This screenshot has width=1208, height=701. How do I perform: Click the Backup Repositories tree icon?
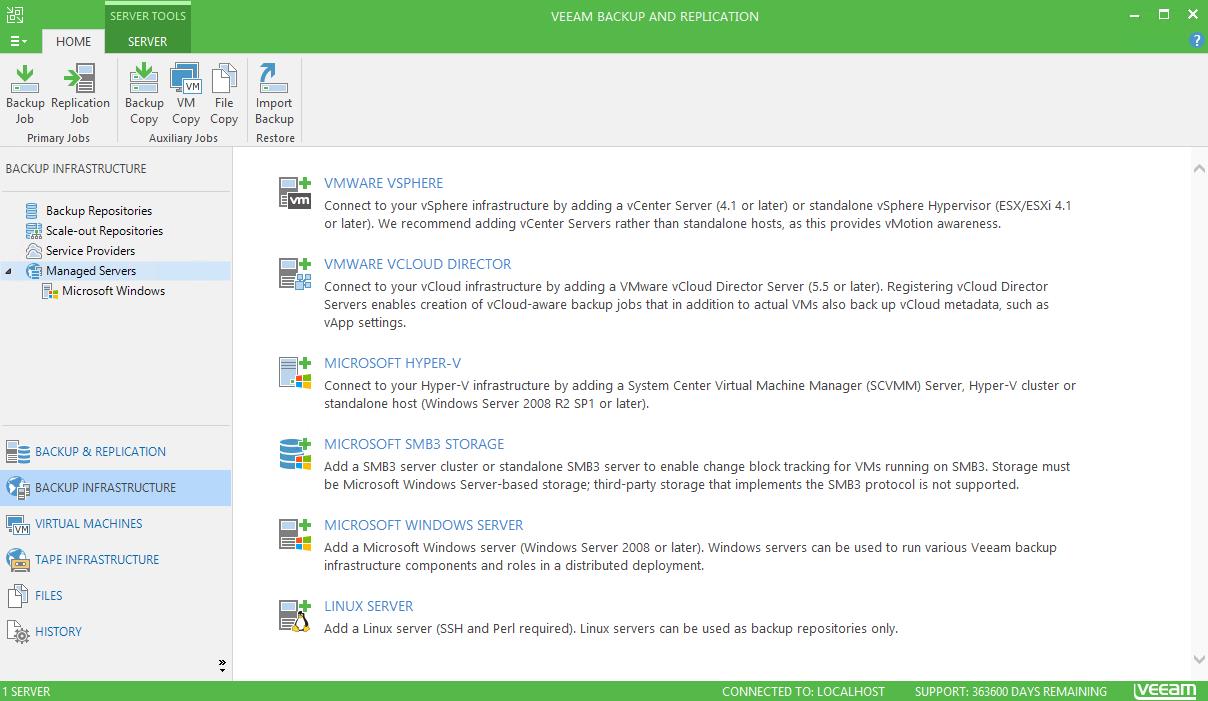point(33,211)
